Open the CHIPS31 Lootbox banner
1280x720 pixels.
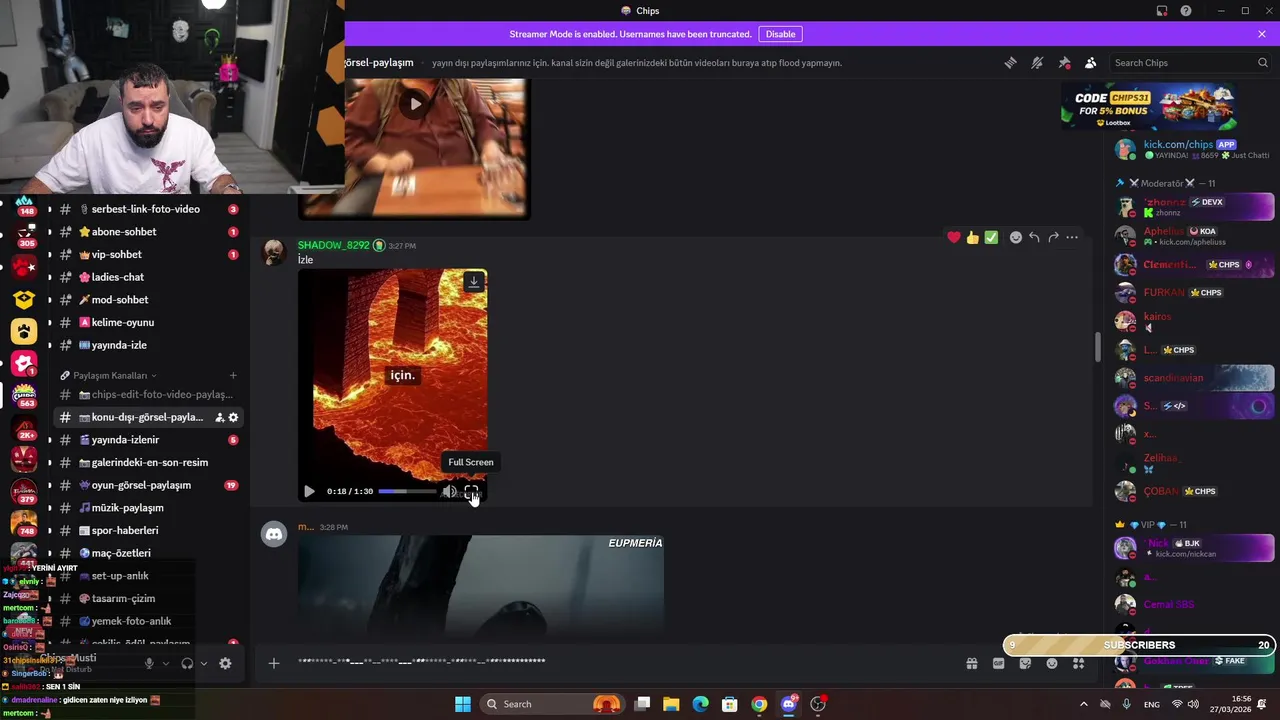[x=1150, y=107]
